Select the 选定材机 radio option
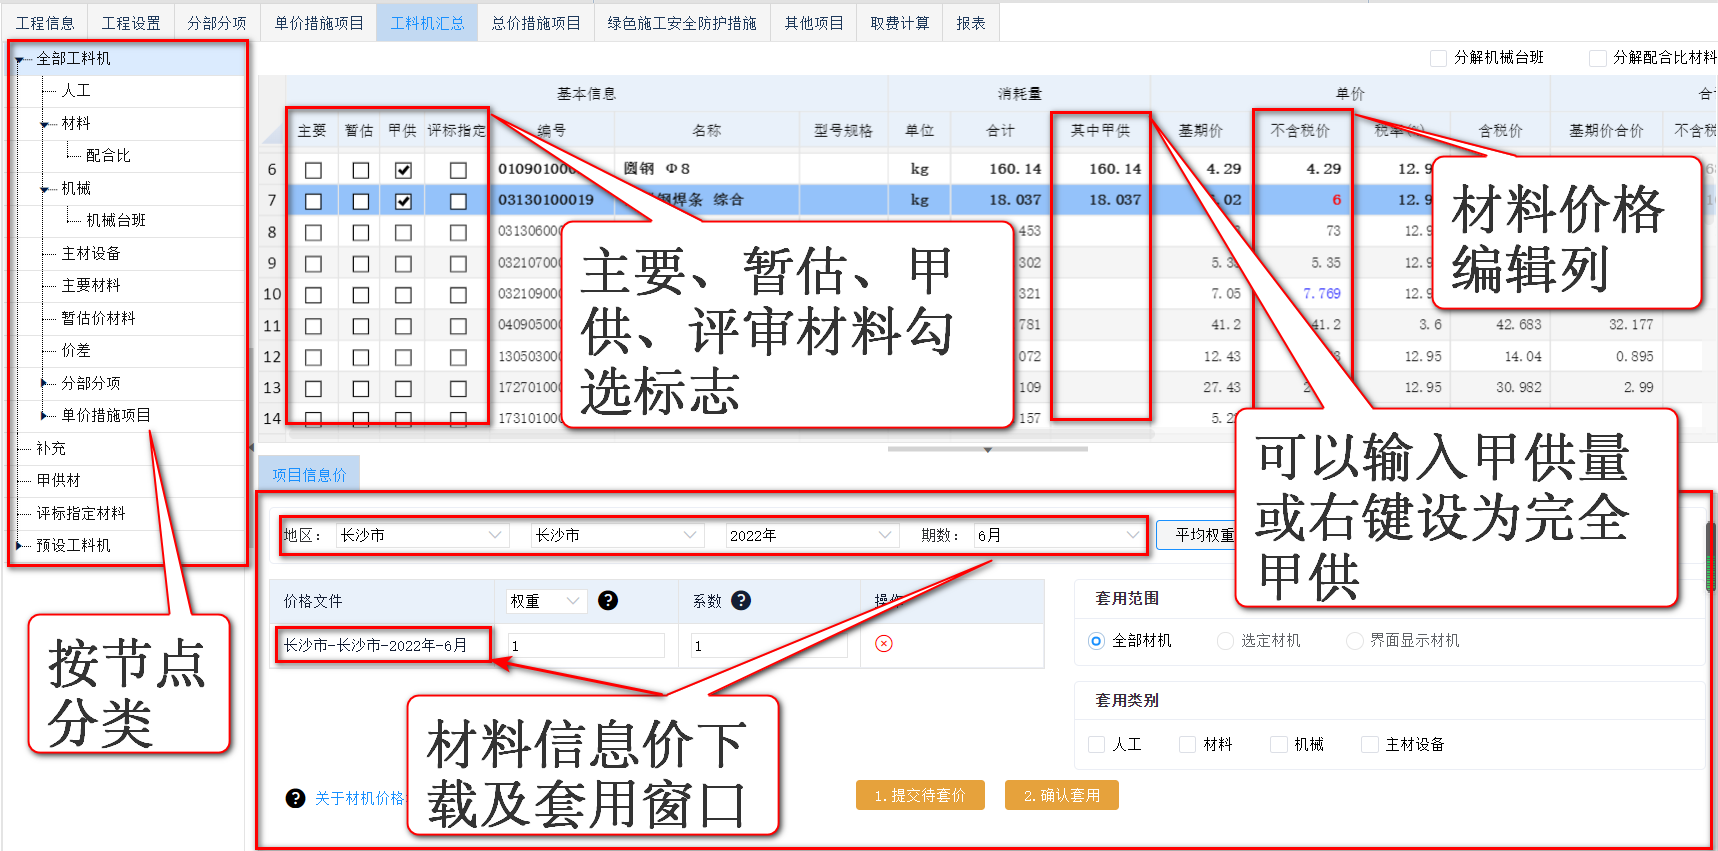Screen dimensions: 1718x851 [1225, 641]
